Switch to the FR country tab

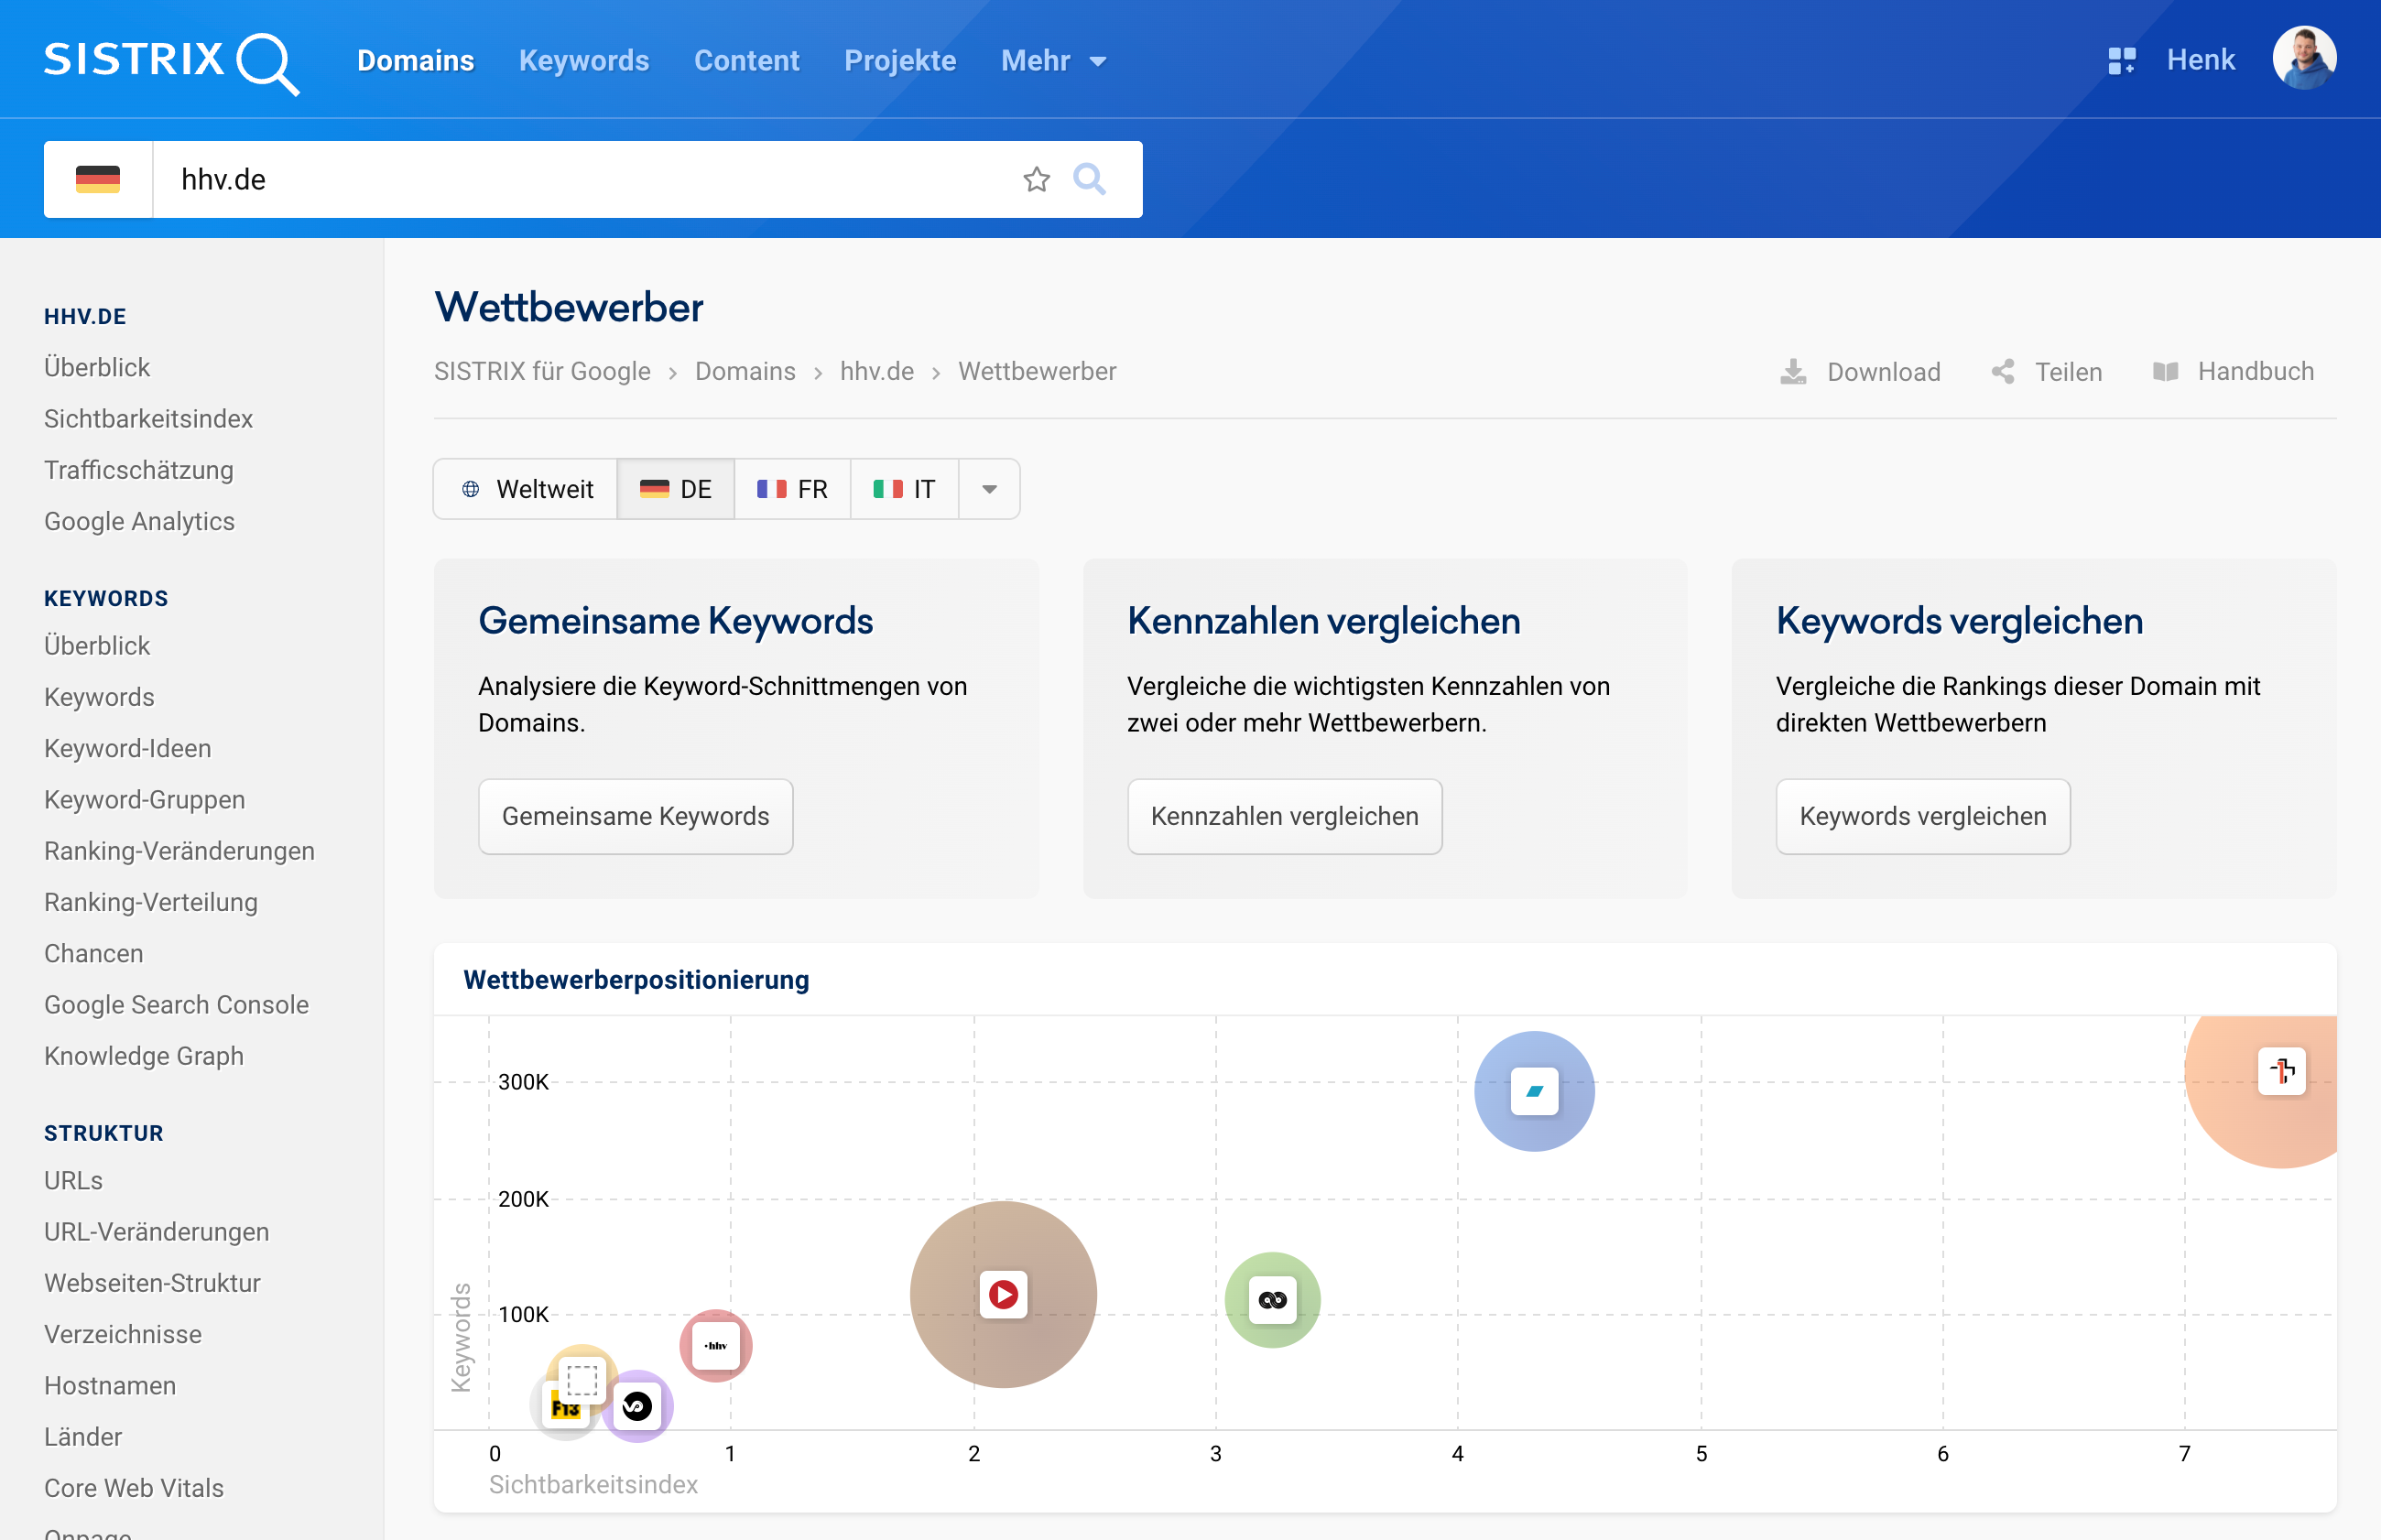[792, 489]
